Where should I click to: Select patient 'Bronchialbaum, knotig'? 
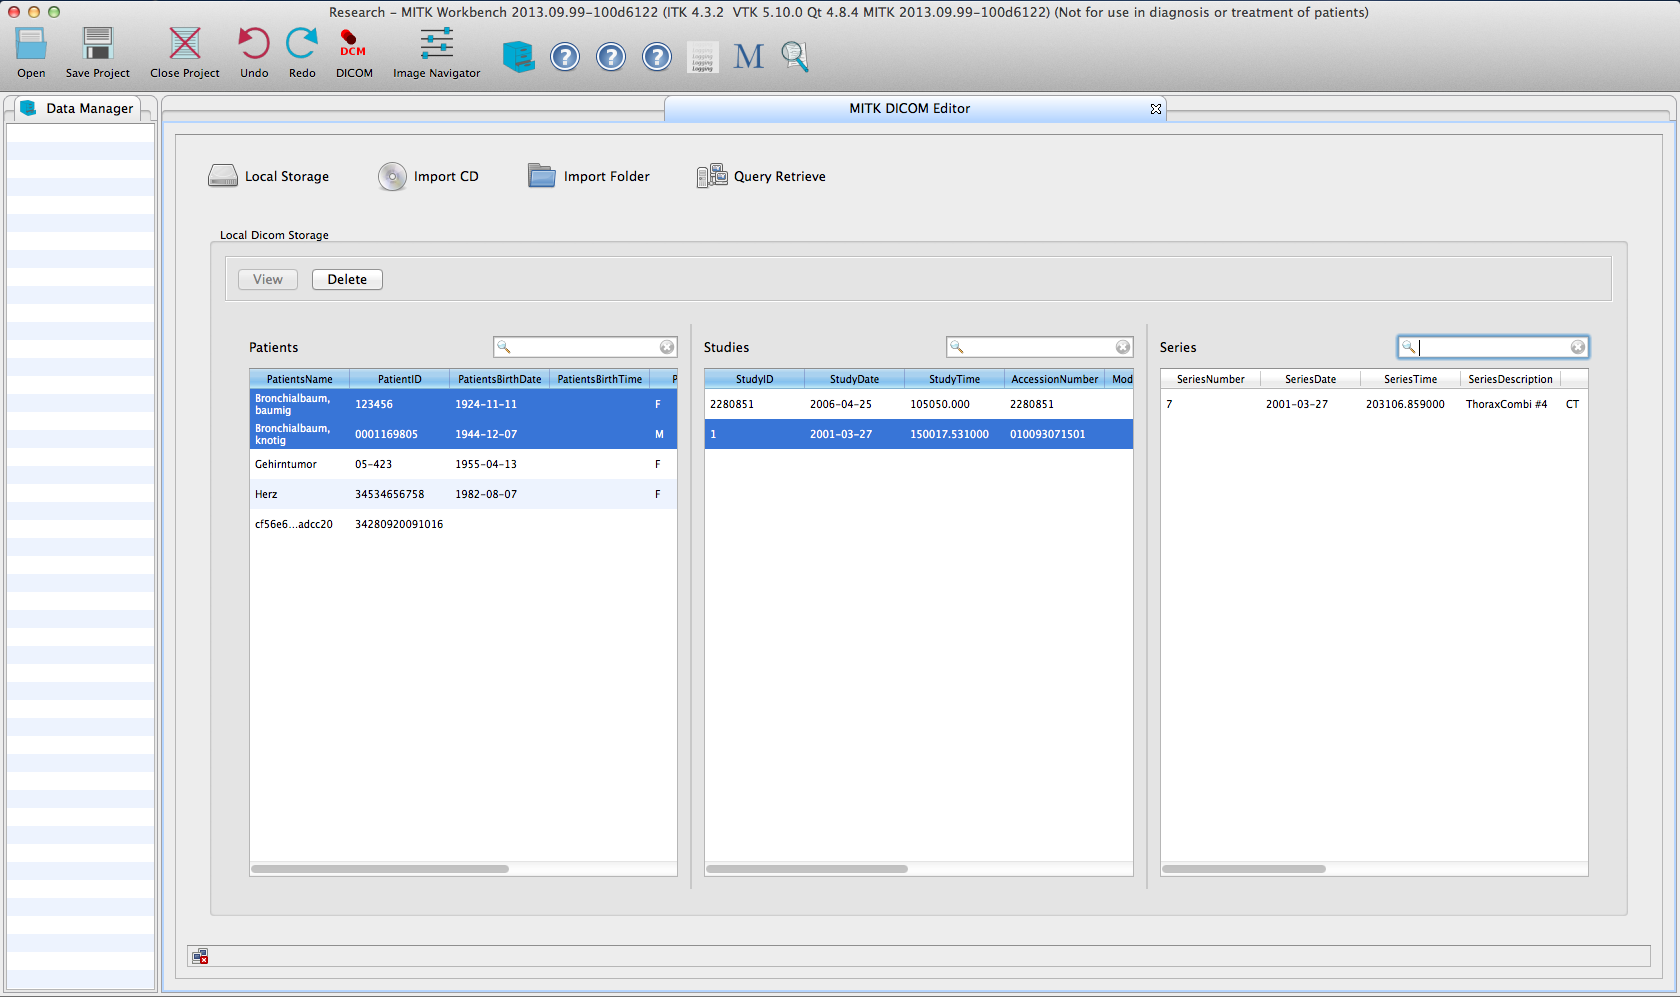point(463,434)
